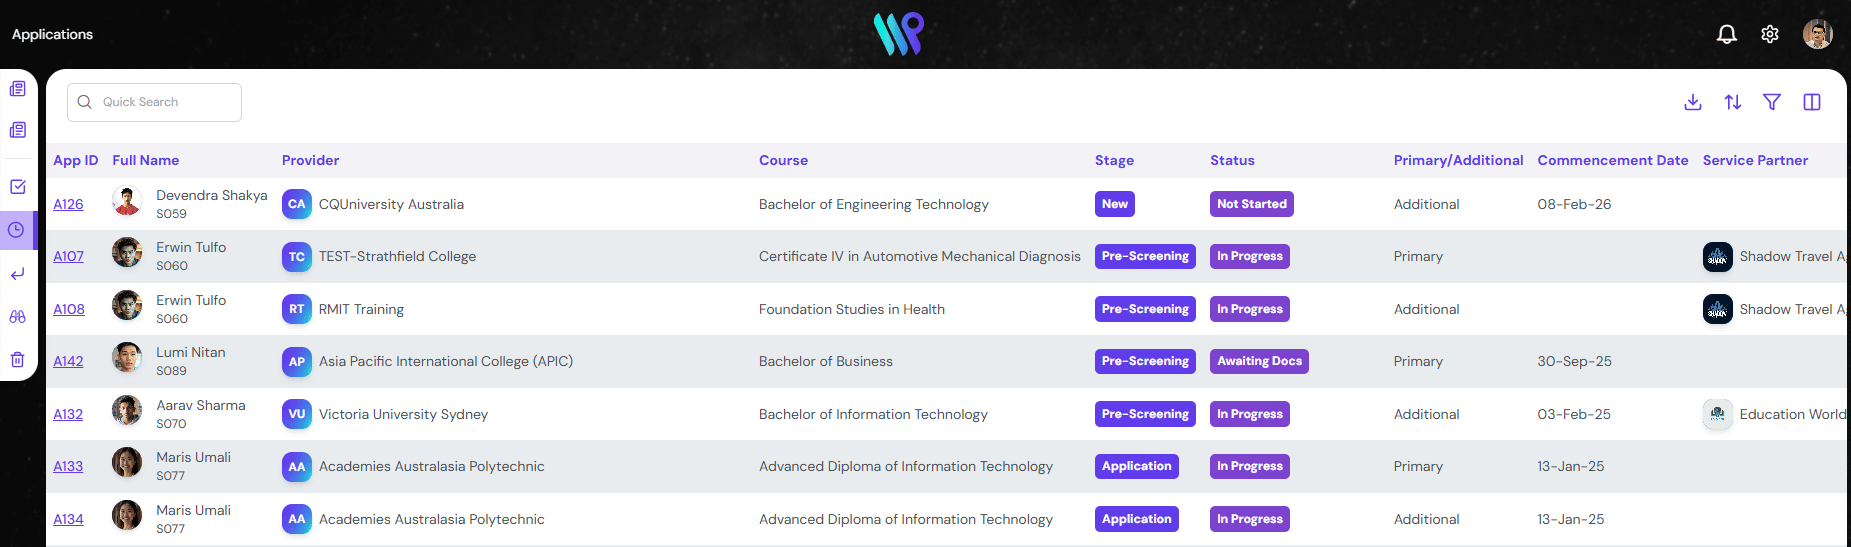Click the Awaiting Docs status badge
The height and width of the screenshot is (547, 1851).
[1259, 362]
